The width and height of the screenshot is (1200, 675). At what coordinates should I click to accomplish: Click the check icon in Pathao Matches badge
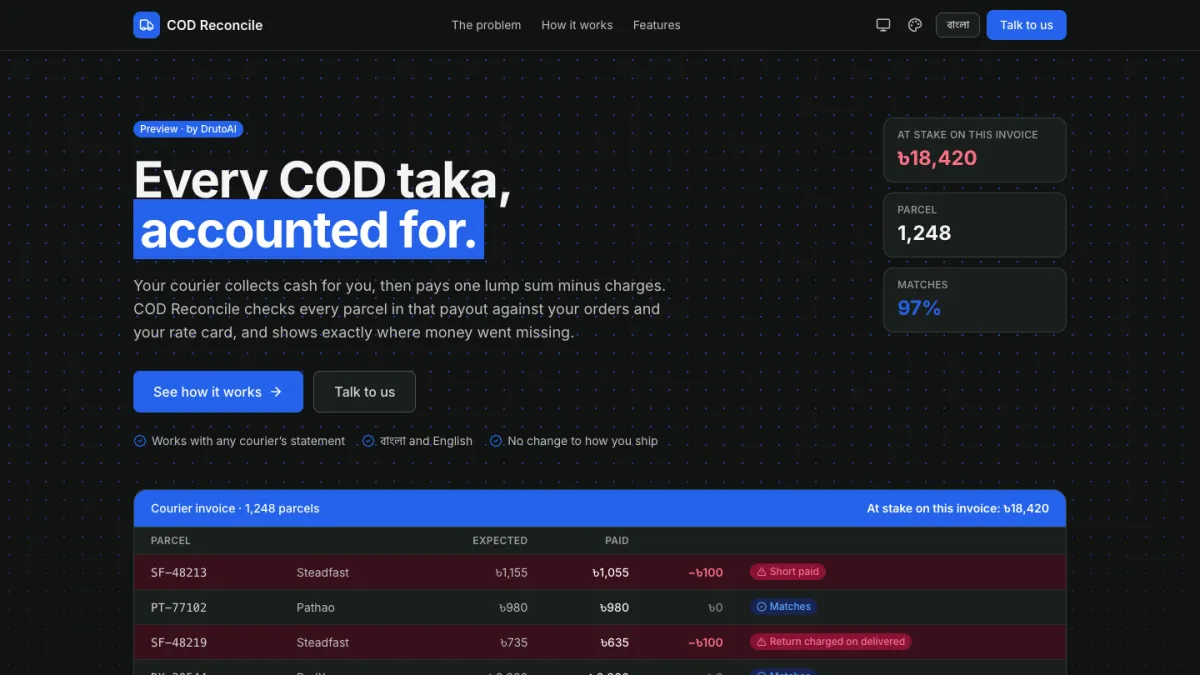761,607
